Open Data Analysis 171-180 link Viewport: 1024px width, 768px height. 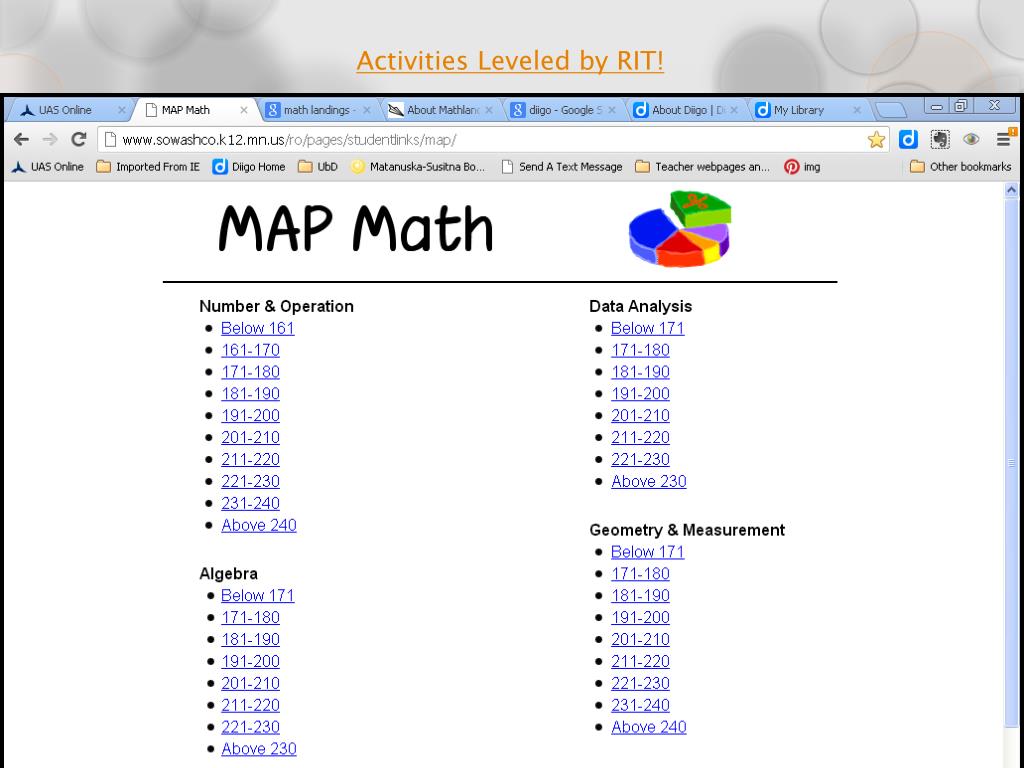point(640,350)
